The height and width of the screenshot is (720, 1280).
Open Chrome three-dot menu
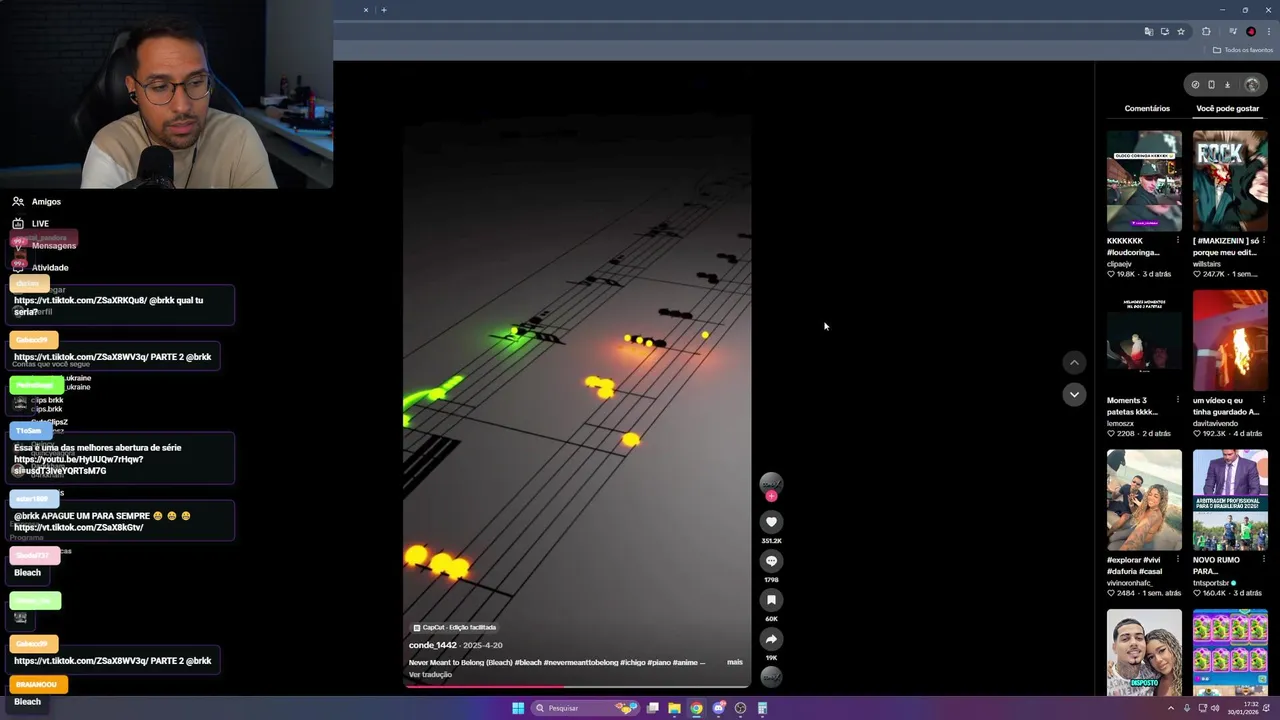click(x=1268, y=32)
